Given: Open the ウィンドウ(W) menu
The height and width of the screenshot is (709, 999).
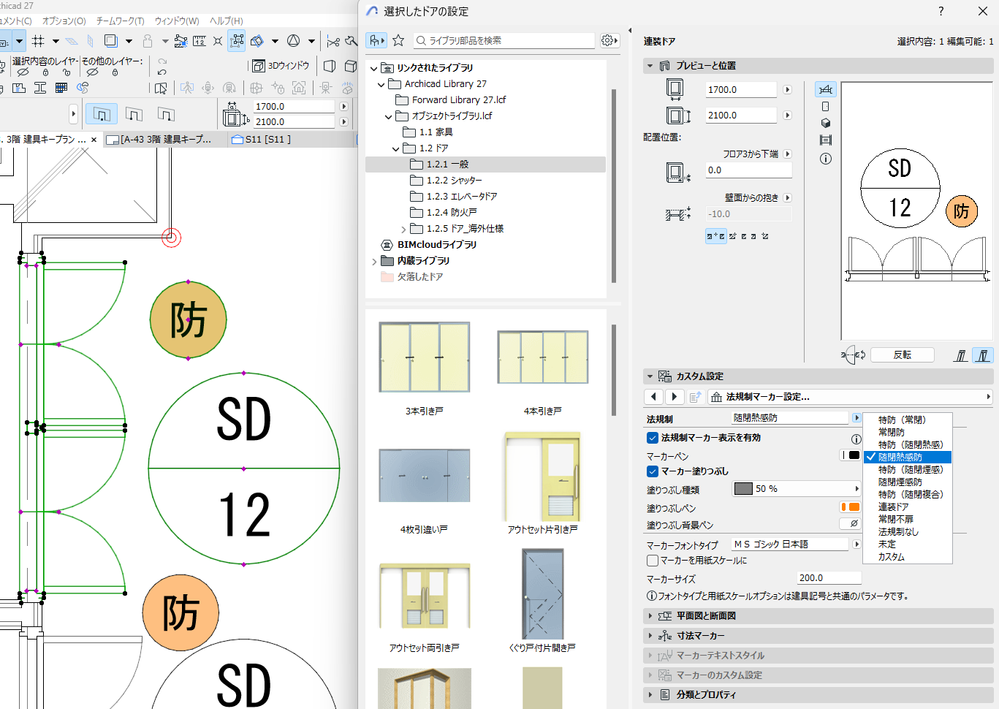Looking at the screenshot, I should tap(177, 21).
